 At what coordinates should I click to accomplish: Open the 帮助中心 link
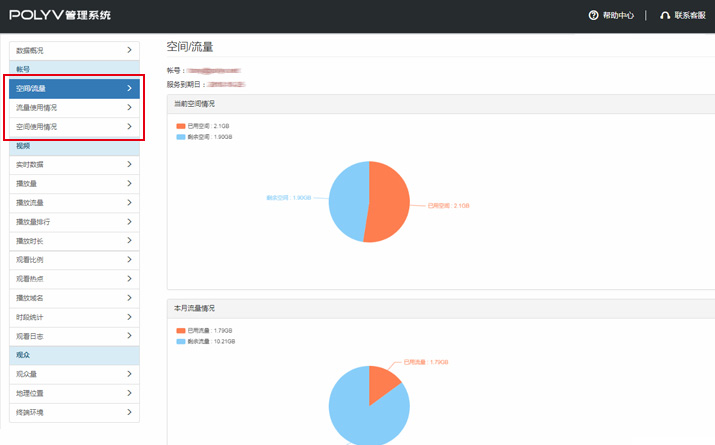point(618,15)
